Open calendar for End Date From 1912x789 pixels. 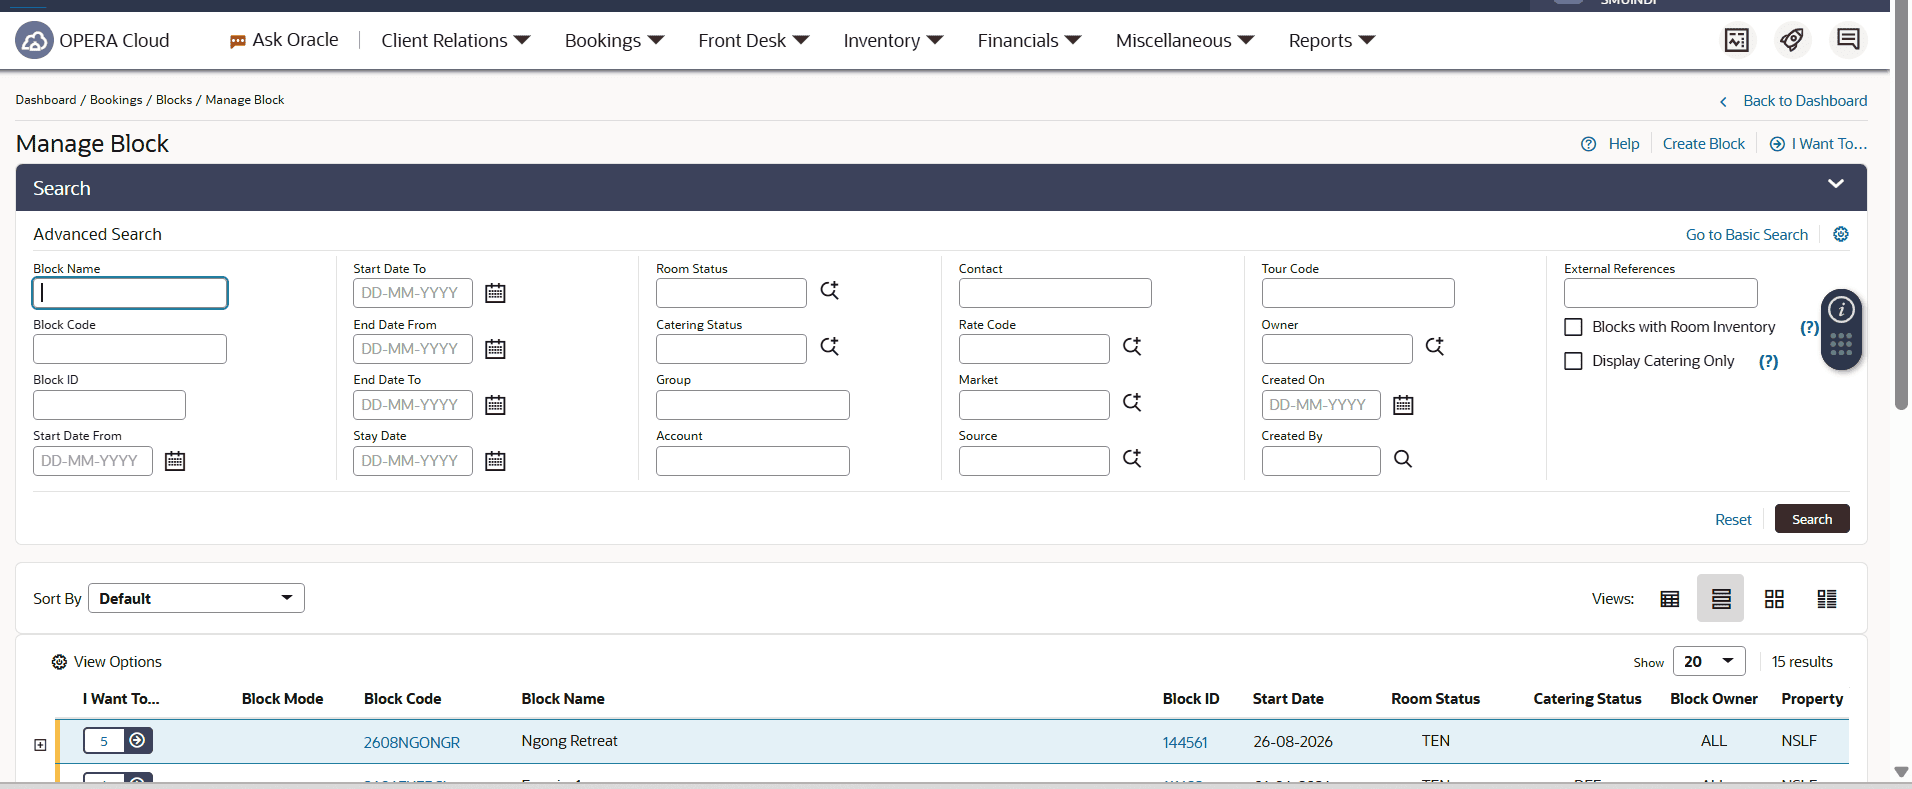coord(495,349)
